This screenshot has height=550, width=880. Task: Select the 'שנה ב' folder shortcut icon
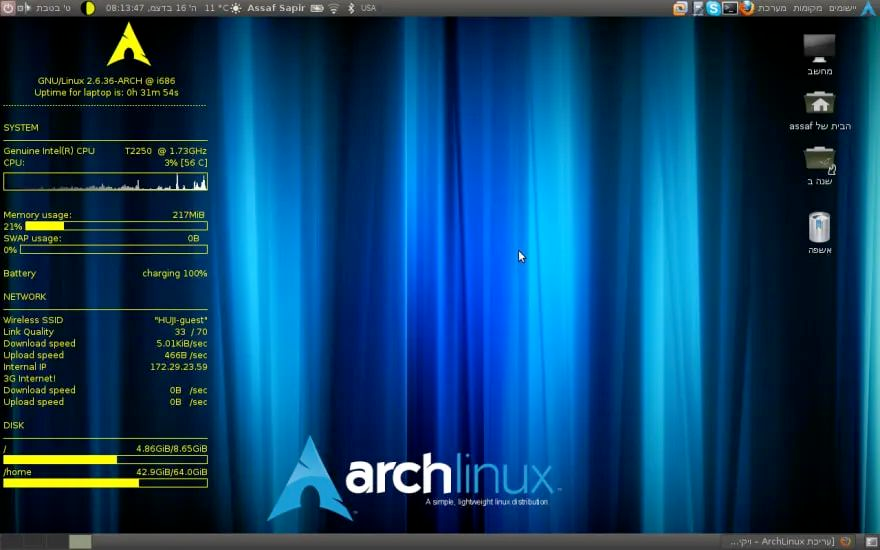tap(819, 166)
